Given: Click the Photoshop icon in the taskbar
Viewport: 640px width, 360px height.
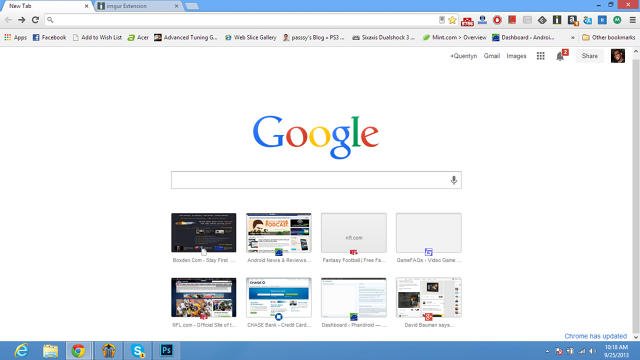Looking at the screenshot, I should click(x=166, y=351).
